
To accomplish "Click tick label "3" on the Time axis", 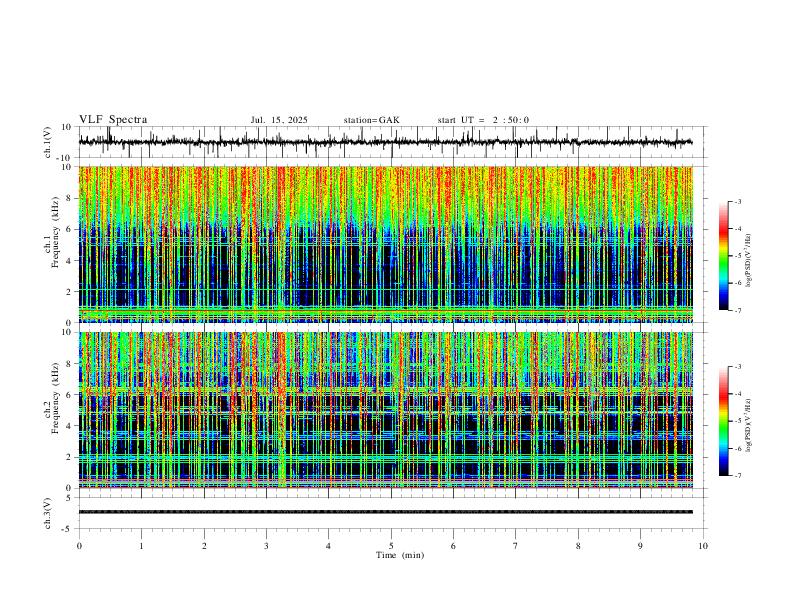I will [266, 546].
